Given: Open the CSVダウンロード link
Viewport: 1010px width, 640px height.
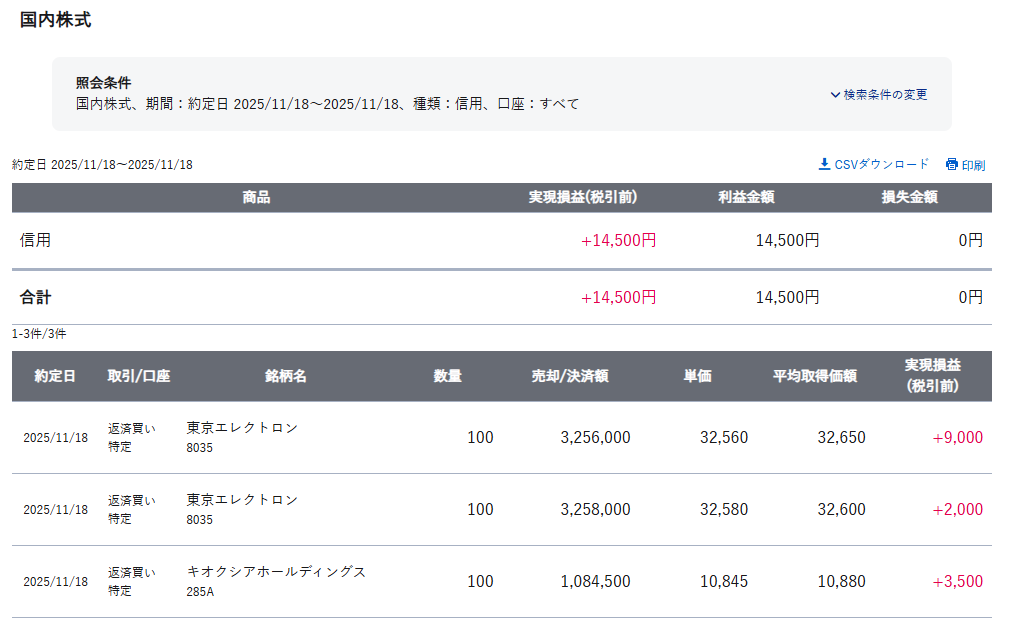Looking at the screenshot, I should pyautogui.click(x=881, y=165).
